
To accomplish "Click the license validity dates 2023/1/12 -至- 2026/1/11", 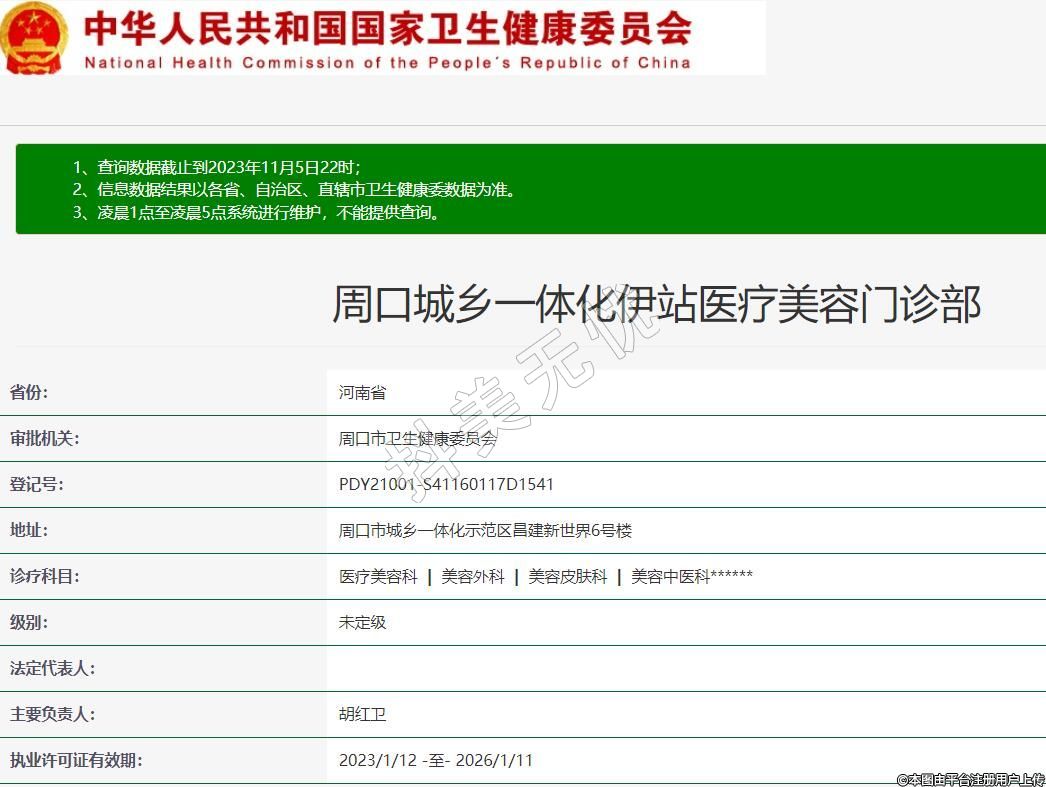I will click(x=435, y=761).
